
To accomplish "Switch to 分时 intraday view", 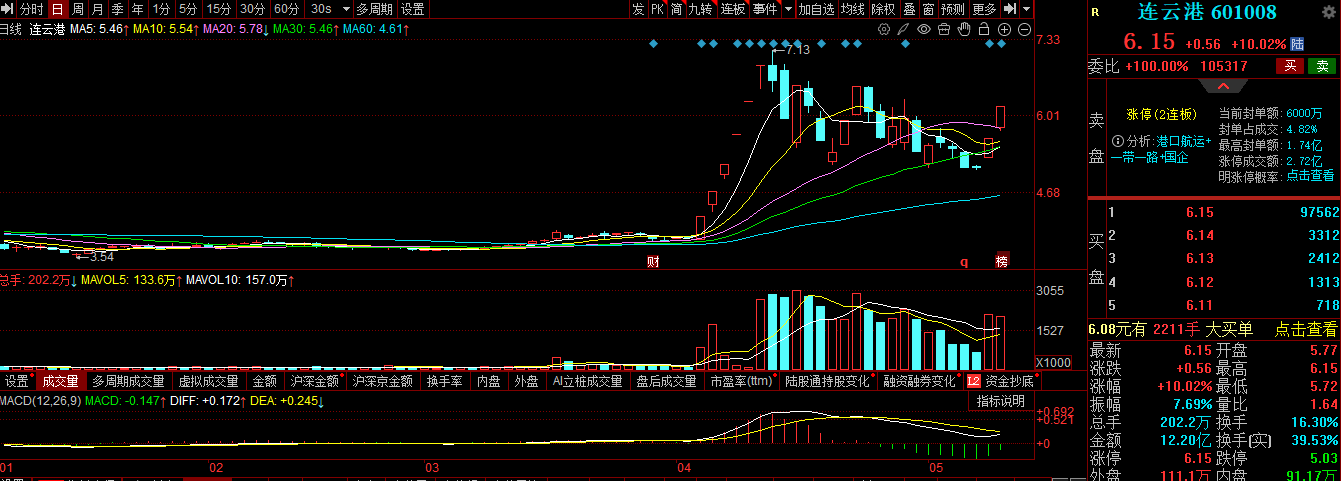I will pyautogui.click(x=32, y=9).
